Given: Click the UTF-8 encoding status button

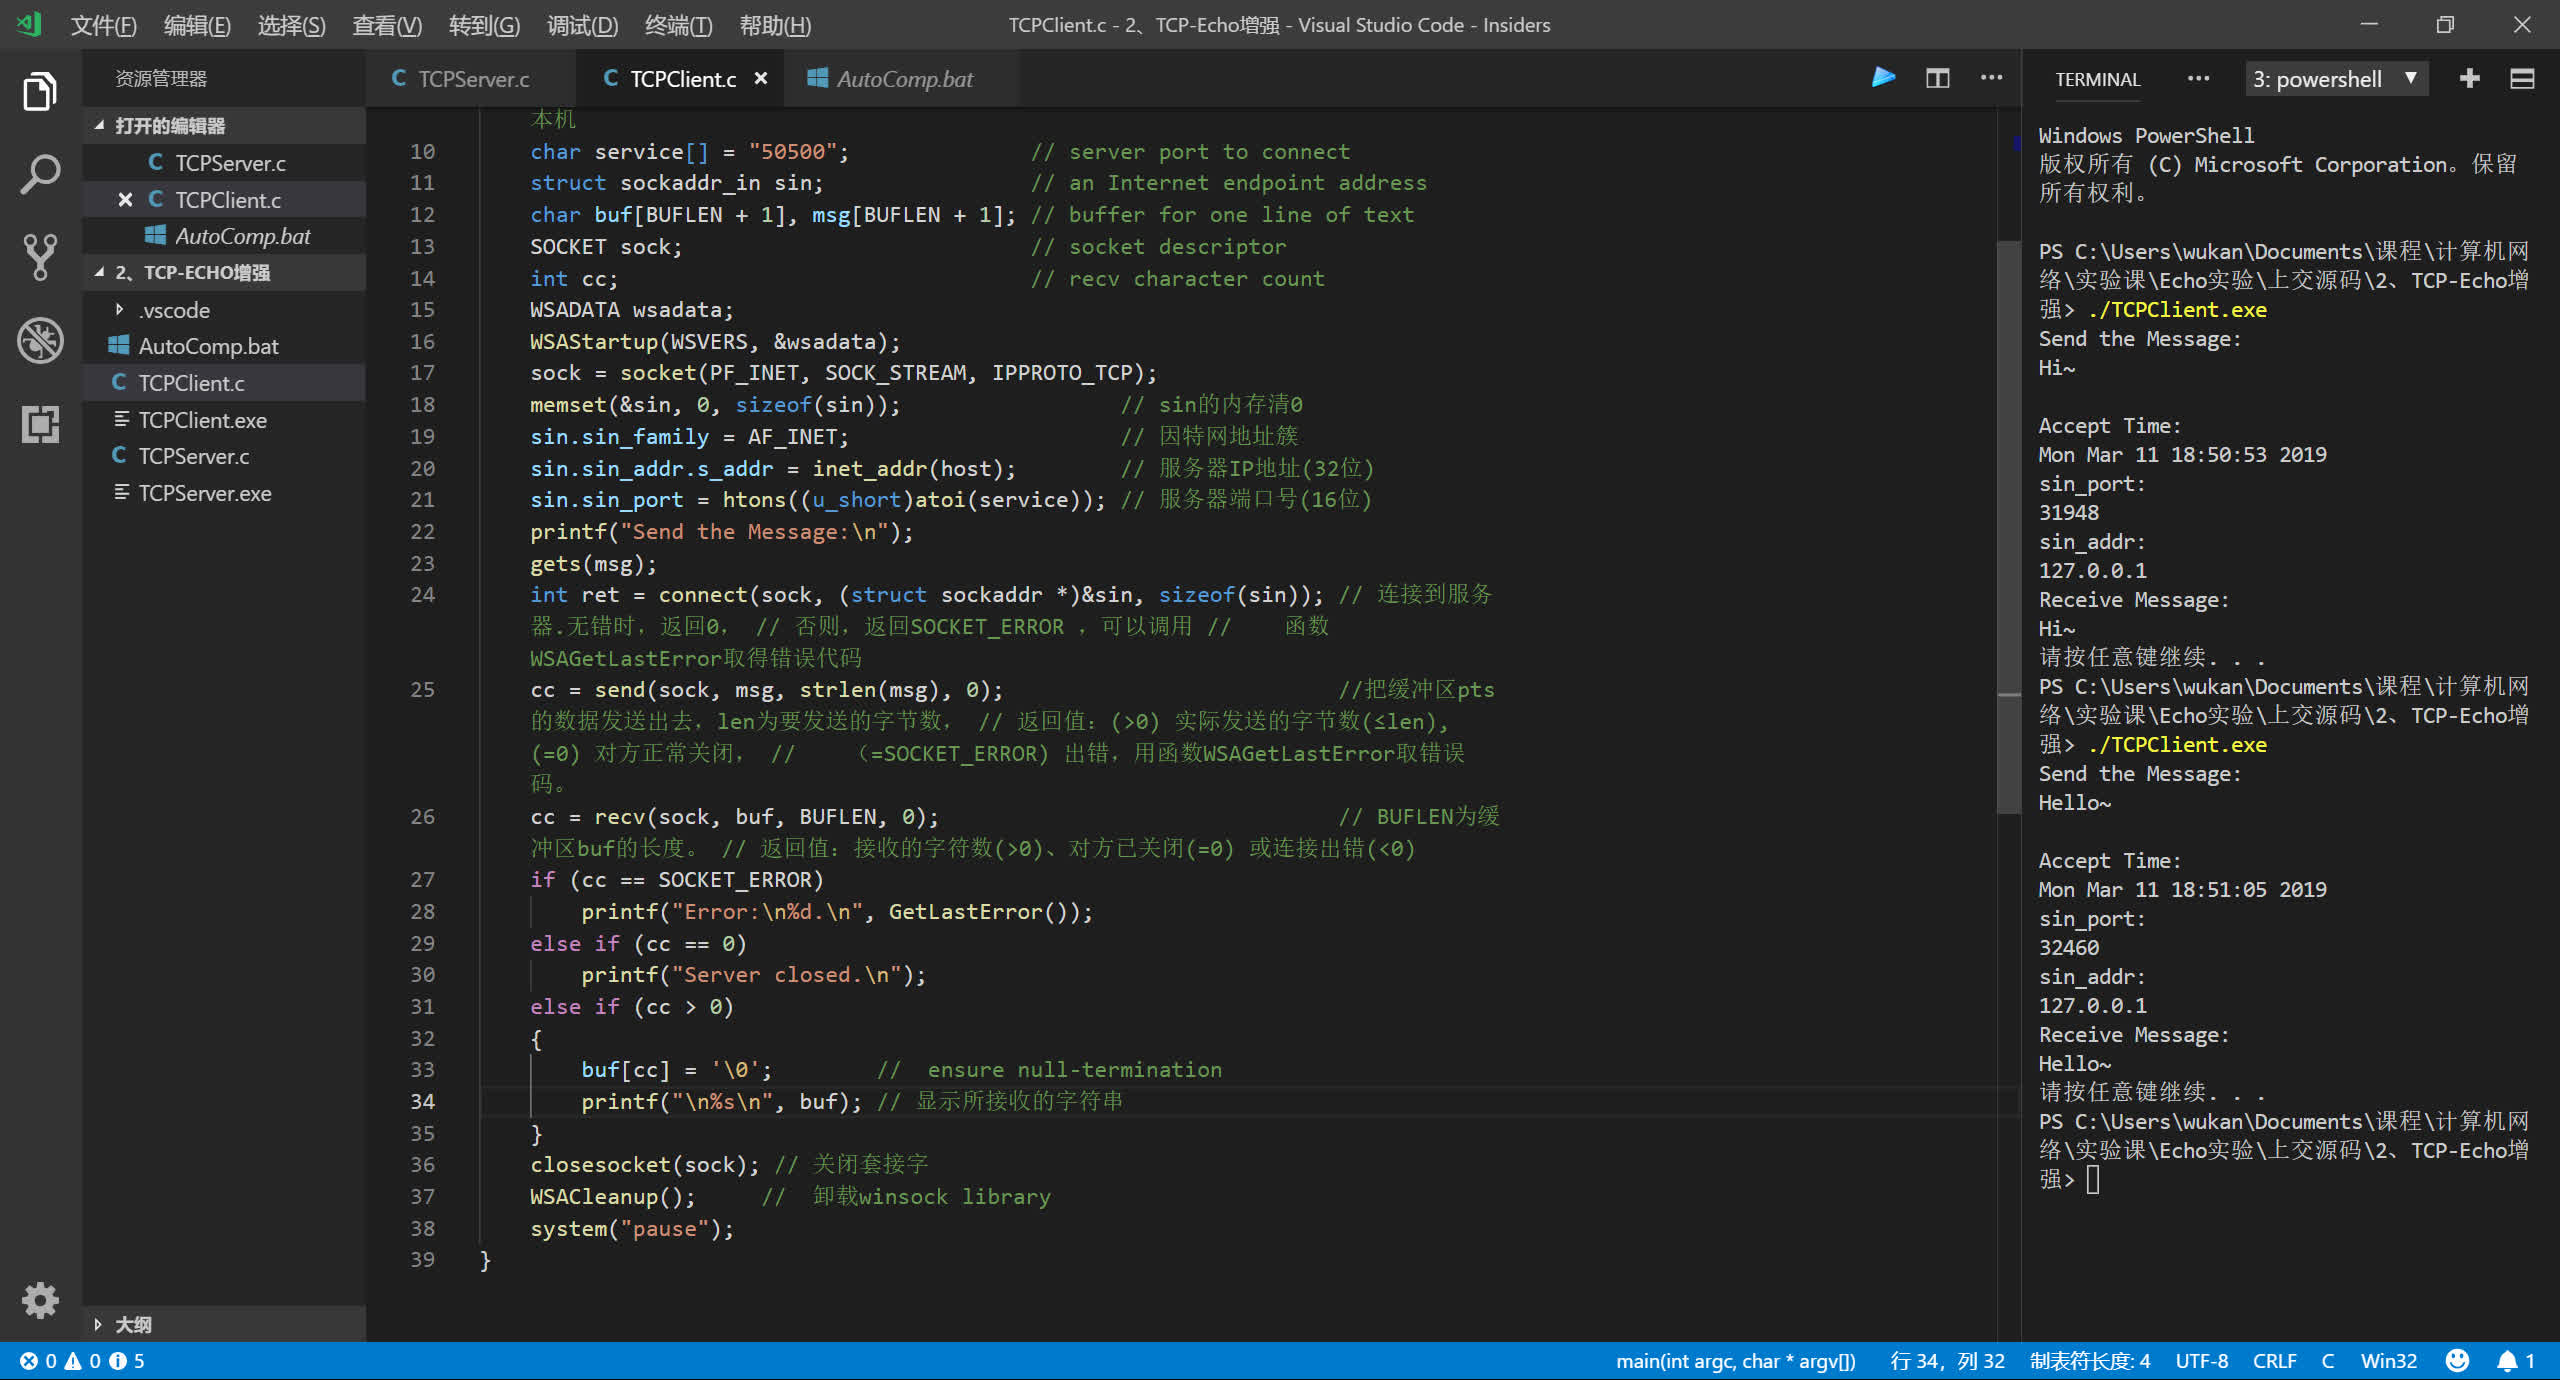Looking at the screenshot, I should tap(2201, 1361).
